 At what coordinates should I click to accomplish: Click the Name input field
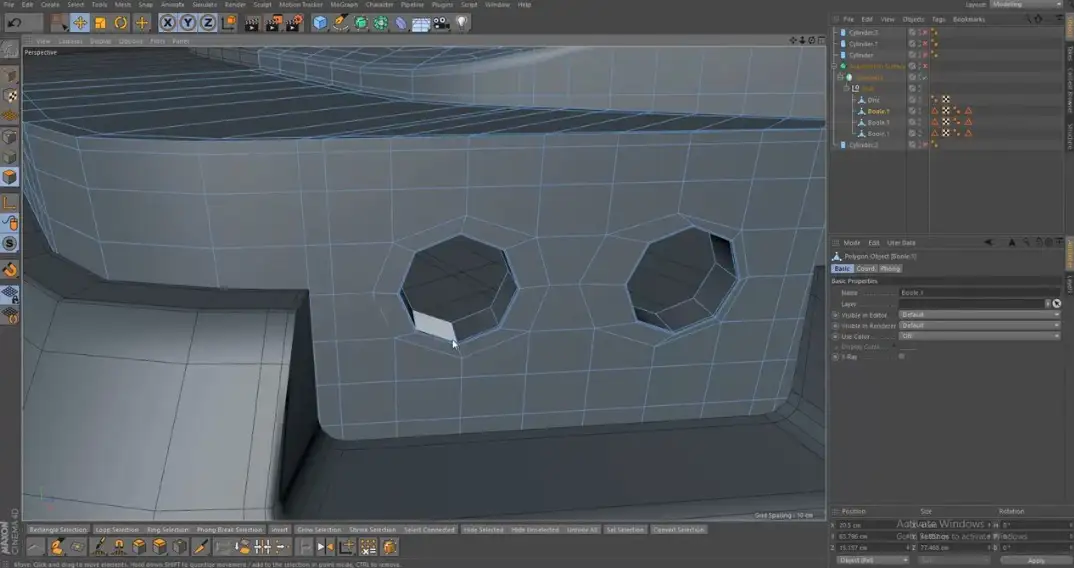coord(979,293)
